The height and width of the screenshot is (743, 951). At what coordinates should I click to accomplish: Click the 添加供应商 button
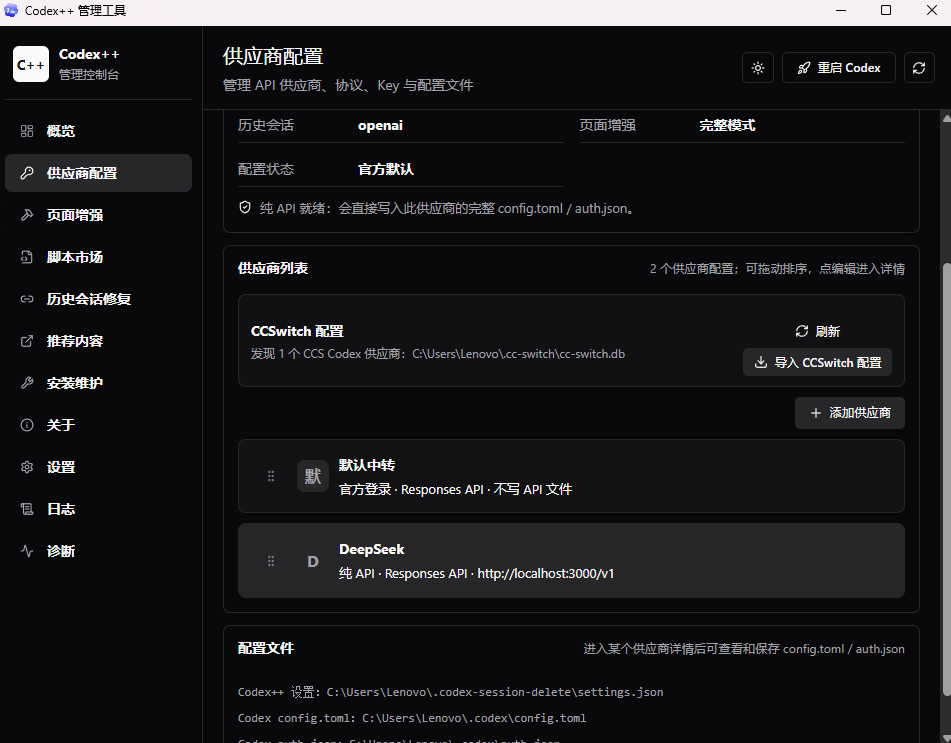[x=850, y=413]
